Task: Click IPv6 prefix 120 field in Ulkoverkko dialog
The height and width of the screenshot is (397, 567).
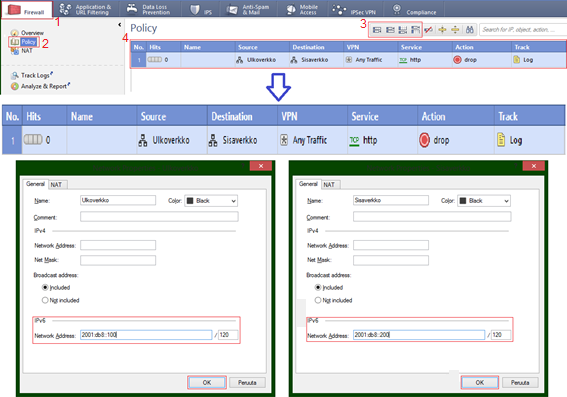Action: (228, 335)
